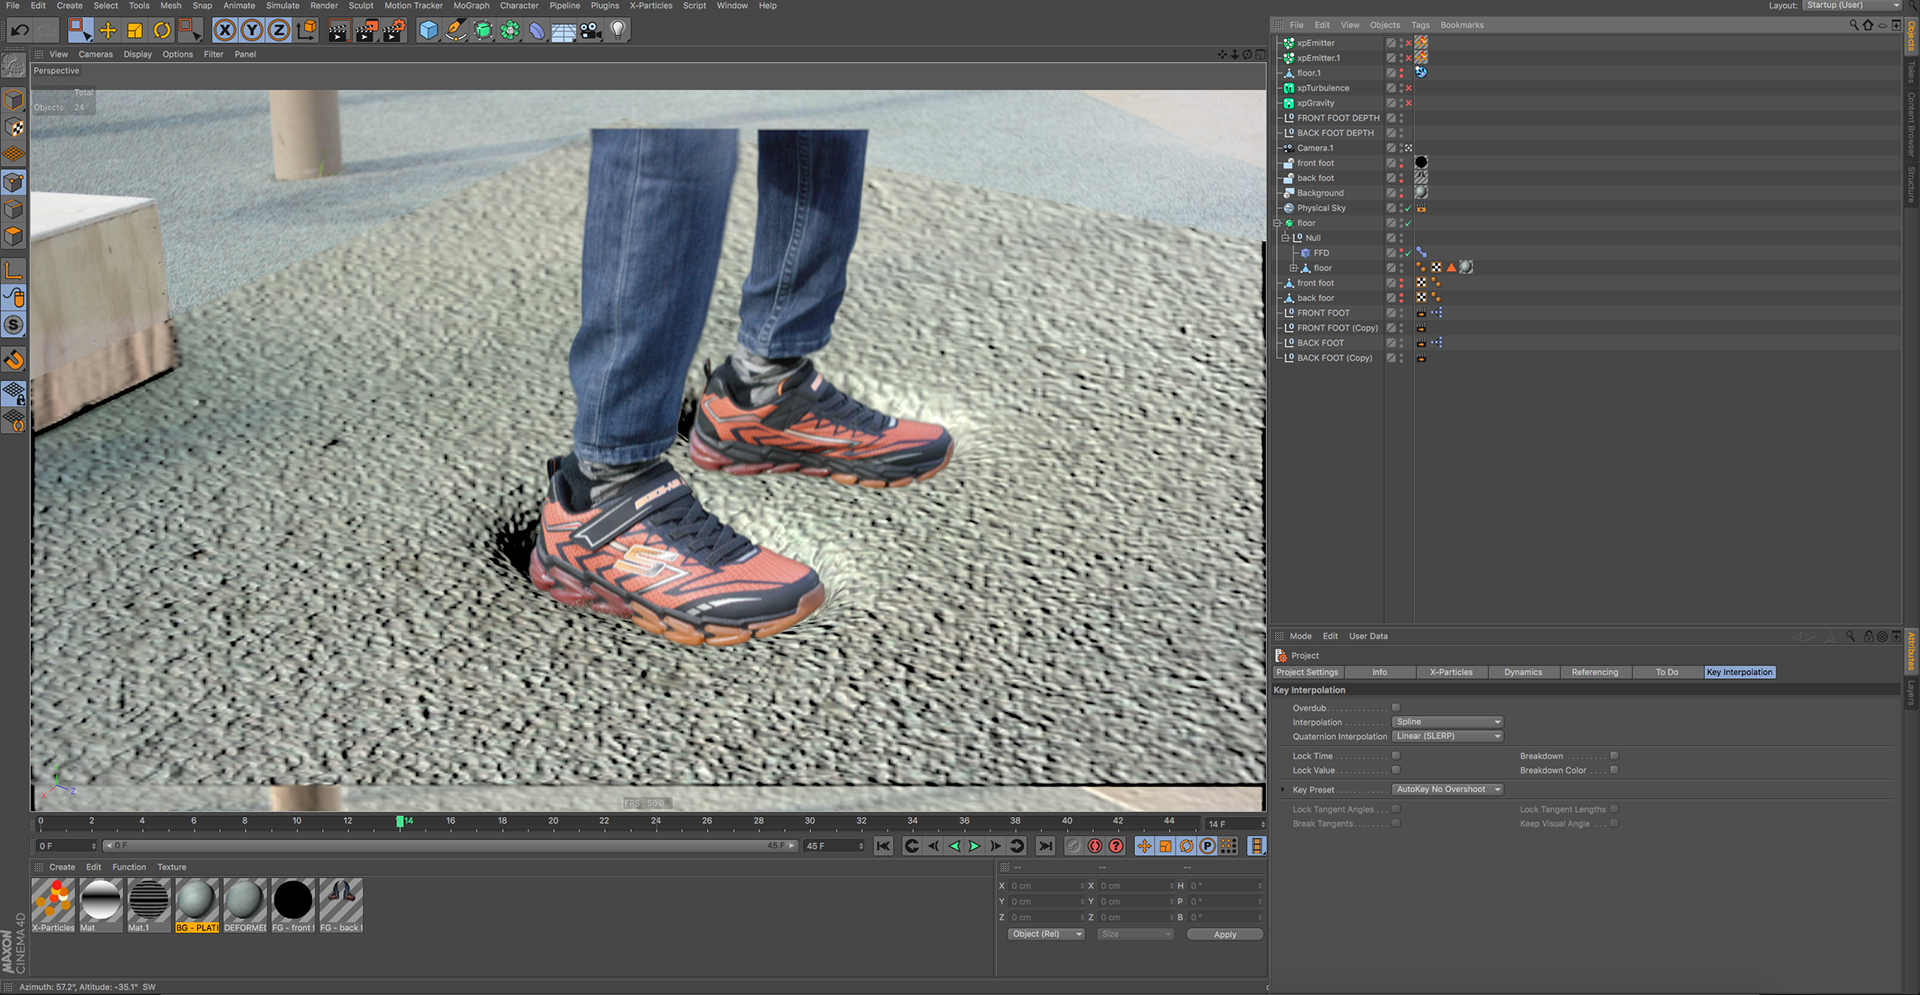Open the Simulate menu
Image resolution: width=1920 pixels, height=995 pixels.
tap(283, 6)
